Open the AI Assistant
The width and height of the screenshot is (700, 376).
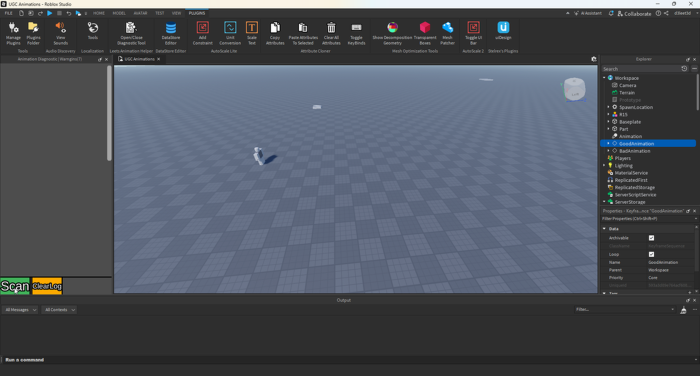point(588,13)
